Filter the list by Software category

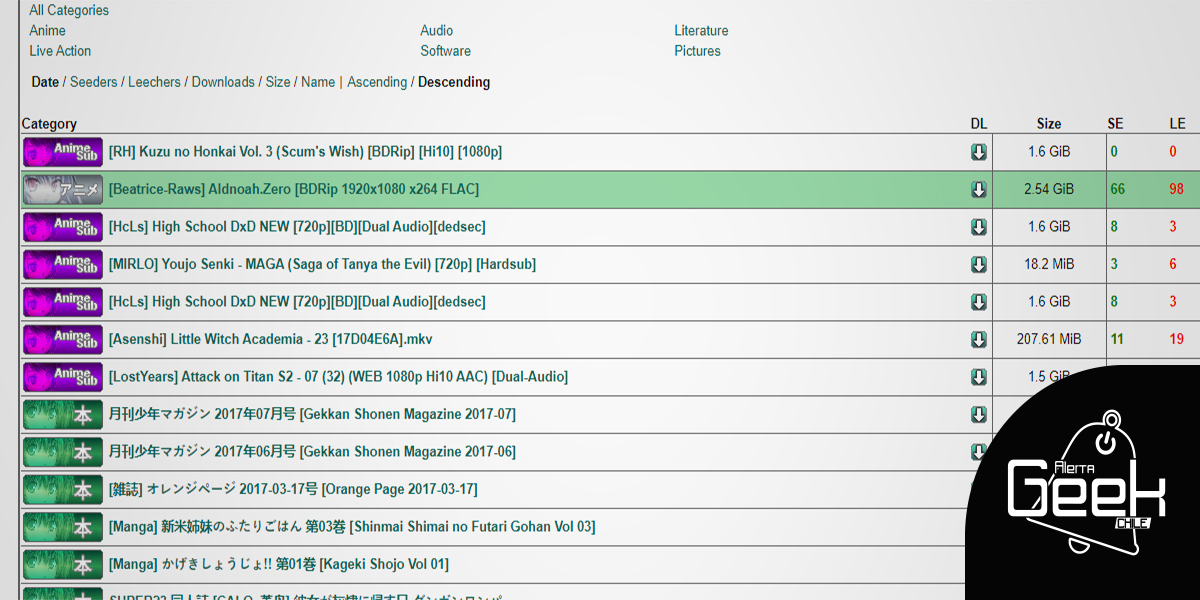click(x=445, y=51)
